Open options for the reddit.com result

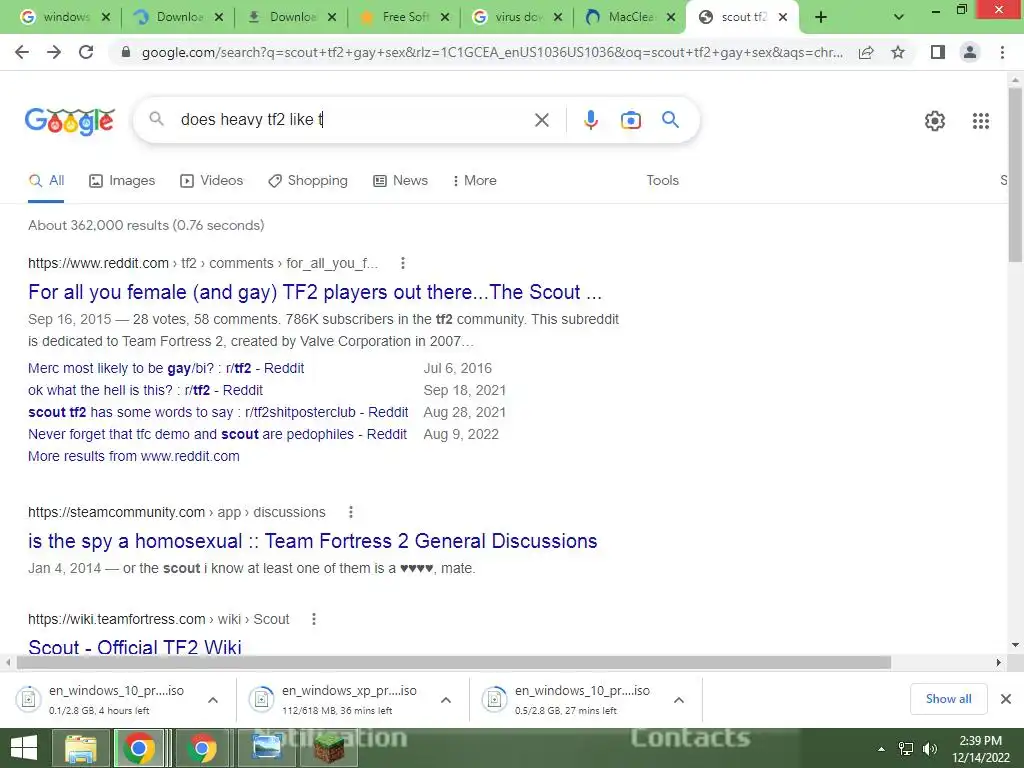pyautogui.click(x=402, y=263)
